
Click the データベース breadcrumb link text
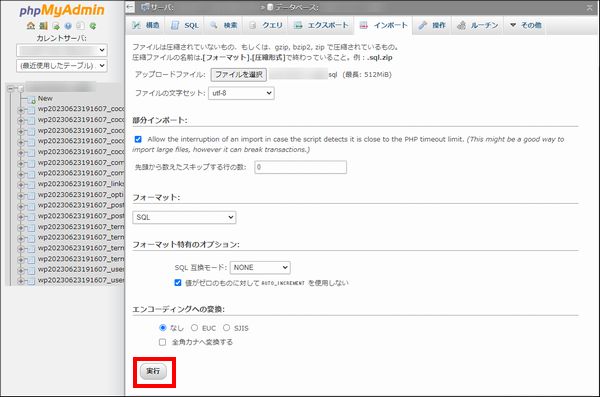[297, 7]
